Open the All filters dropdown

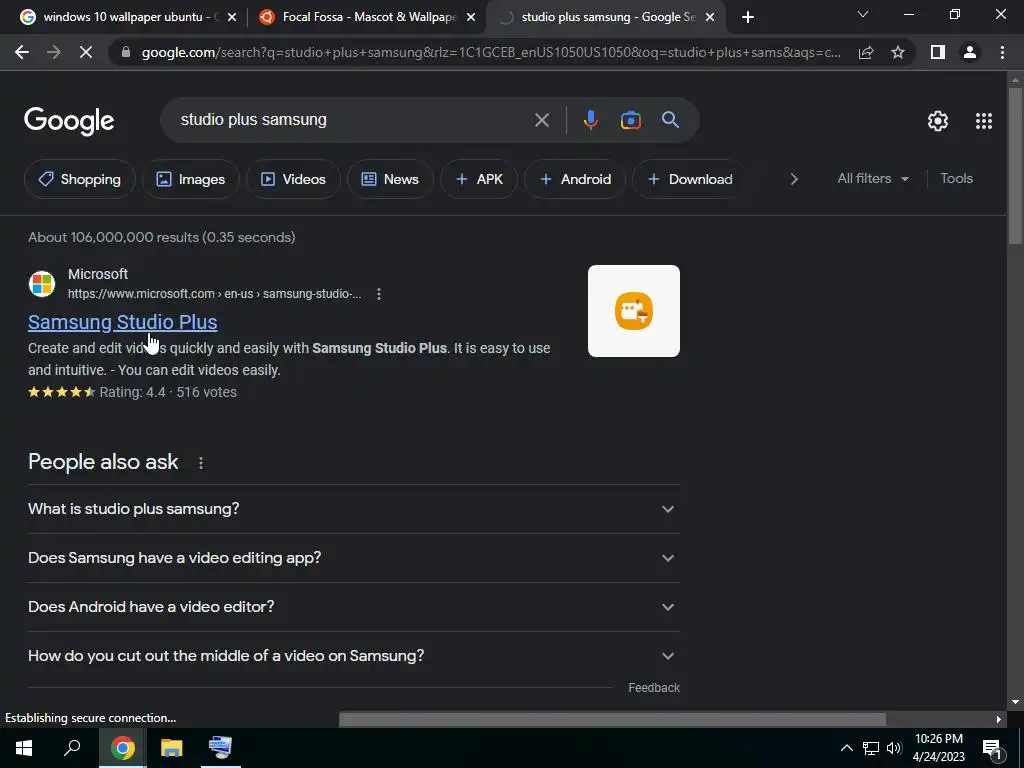[873, 178]
